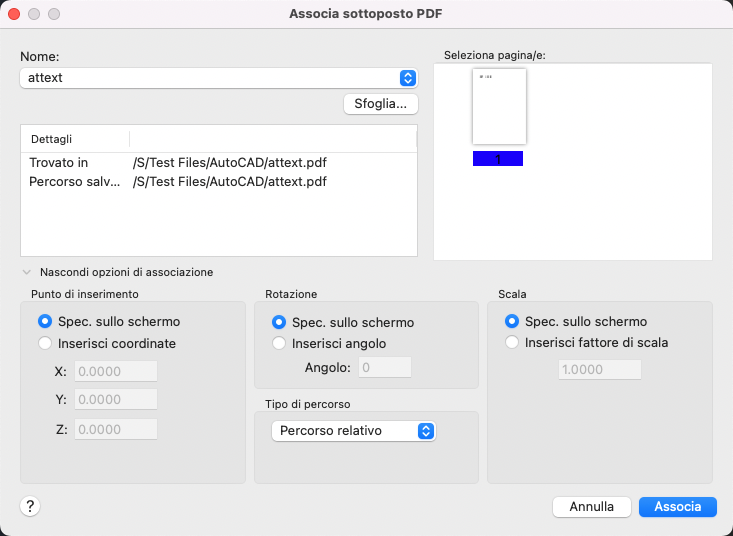Click the blue page number 1 label
This screenshot has width=733, height=536.
coord(498,159)
